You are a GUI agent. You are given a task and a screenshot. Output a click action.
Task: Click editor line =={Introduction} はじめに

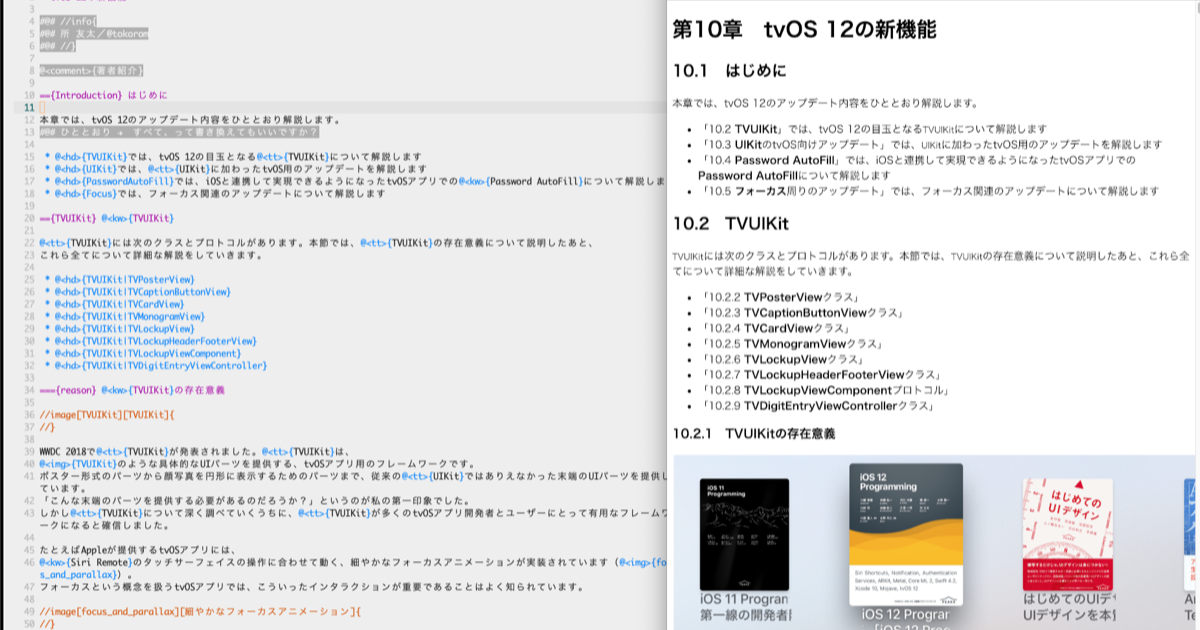pos(104,96)
